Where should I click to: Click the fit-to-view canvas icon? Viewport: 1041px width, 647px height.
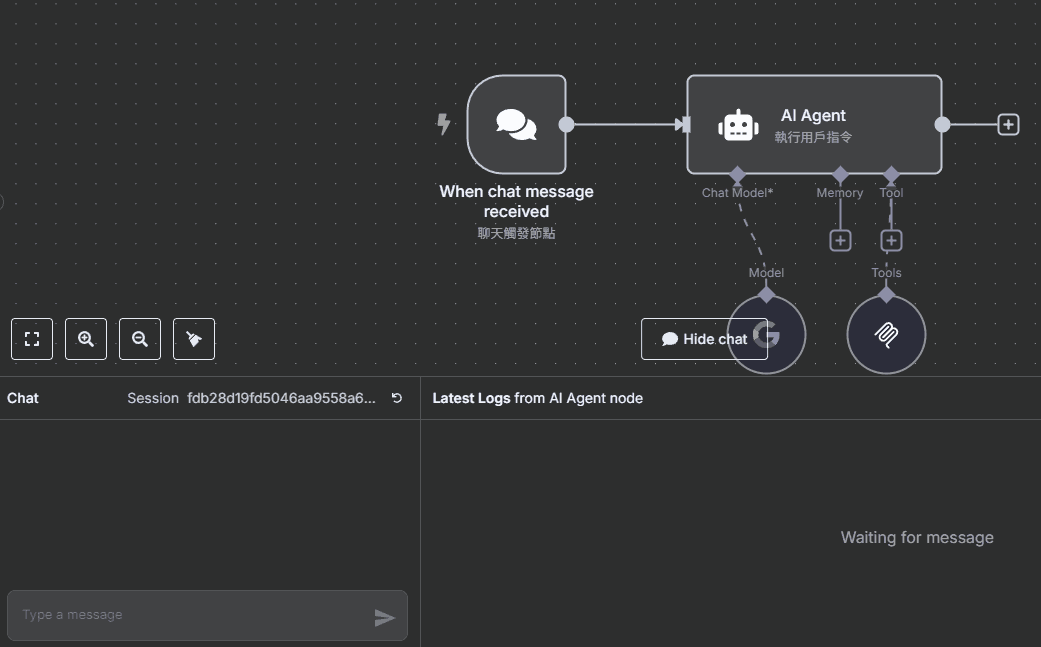32,339
